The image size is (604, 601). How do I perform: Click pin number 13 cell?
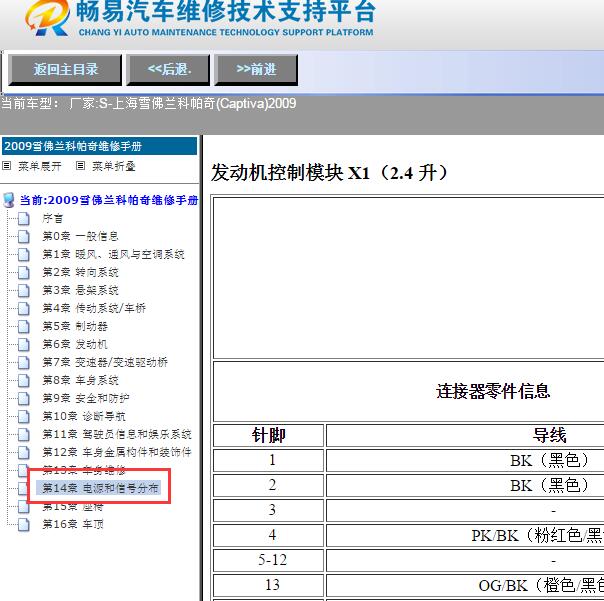268,586
